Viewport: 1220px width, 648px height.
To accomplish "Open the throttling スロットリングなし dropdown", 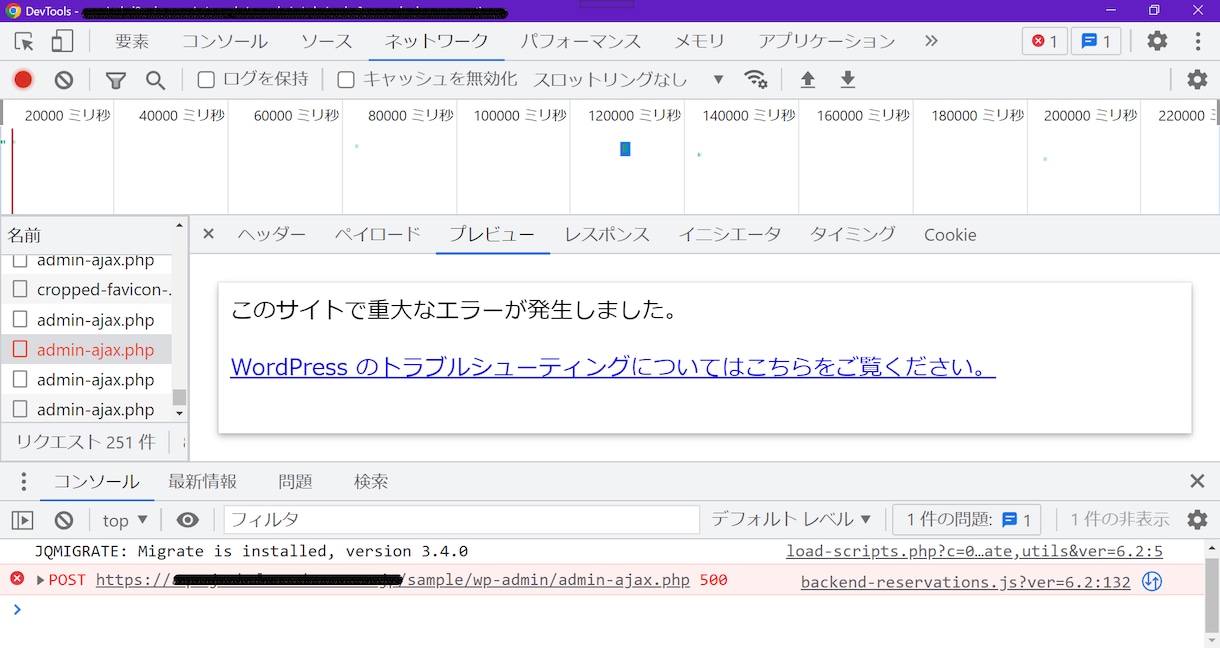I will 628,79.
